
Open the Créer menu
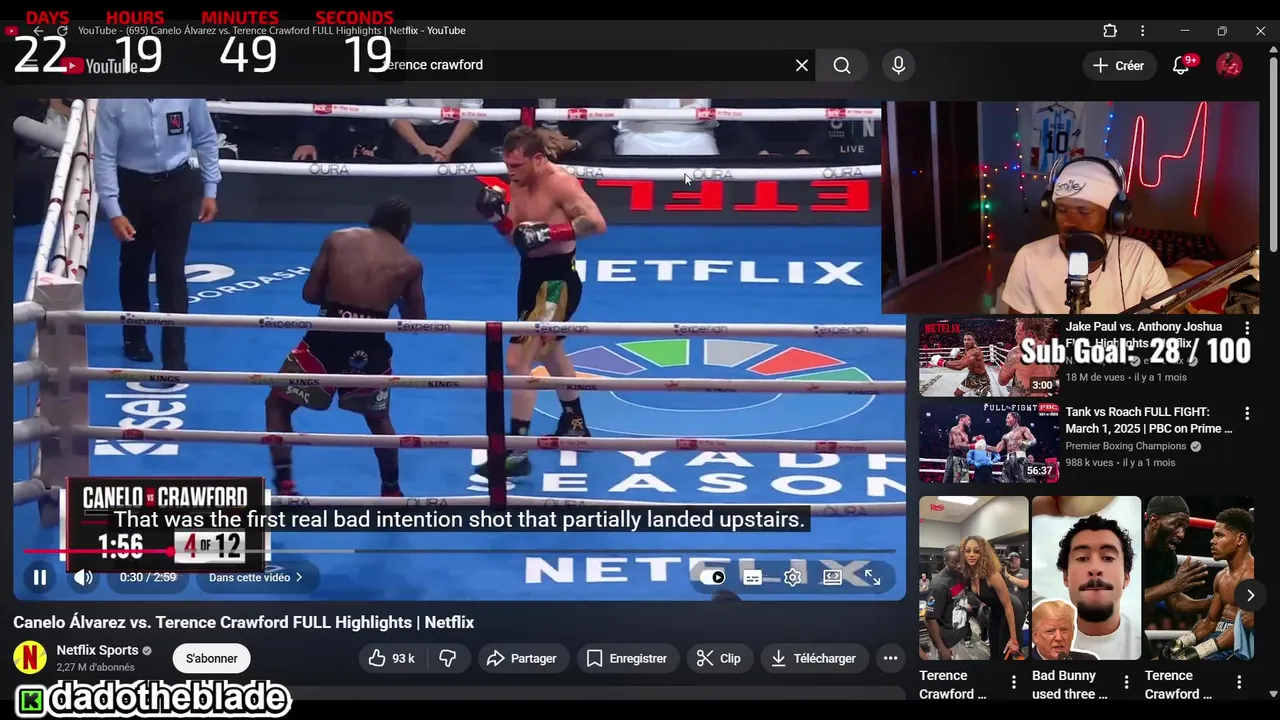click(x=1118, y=65)
